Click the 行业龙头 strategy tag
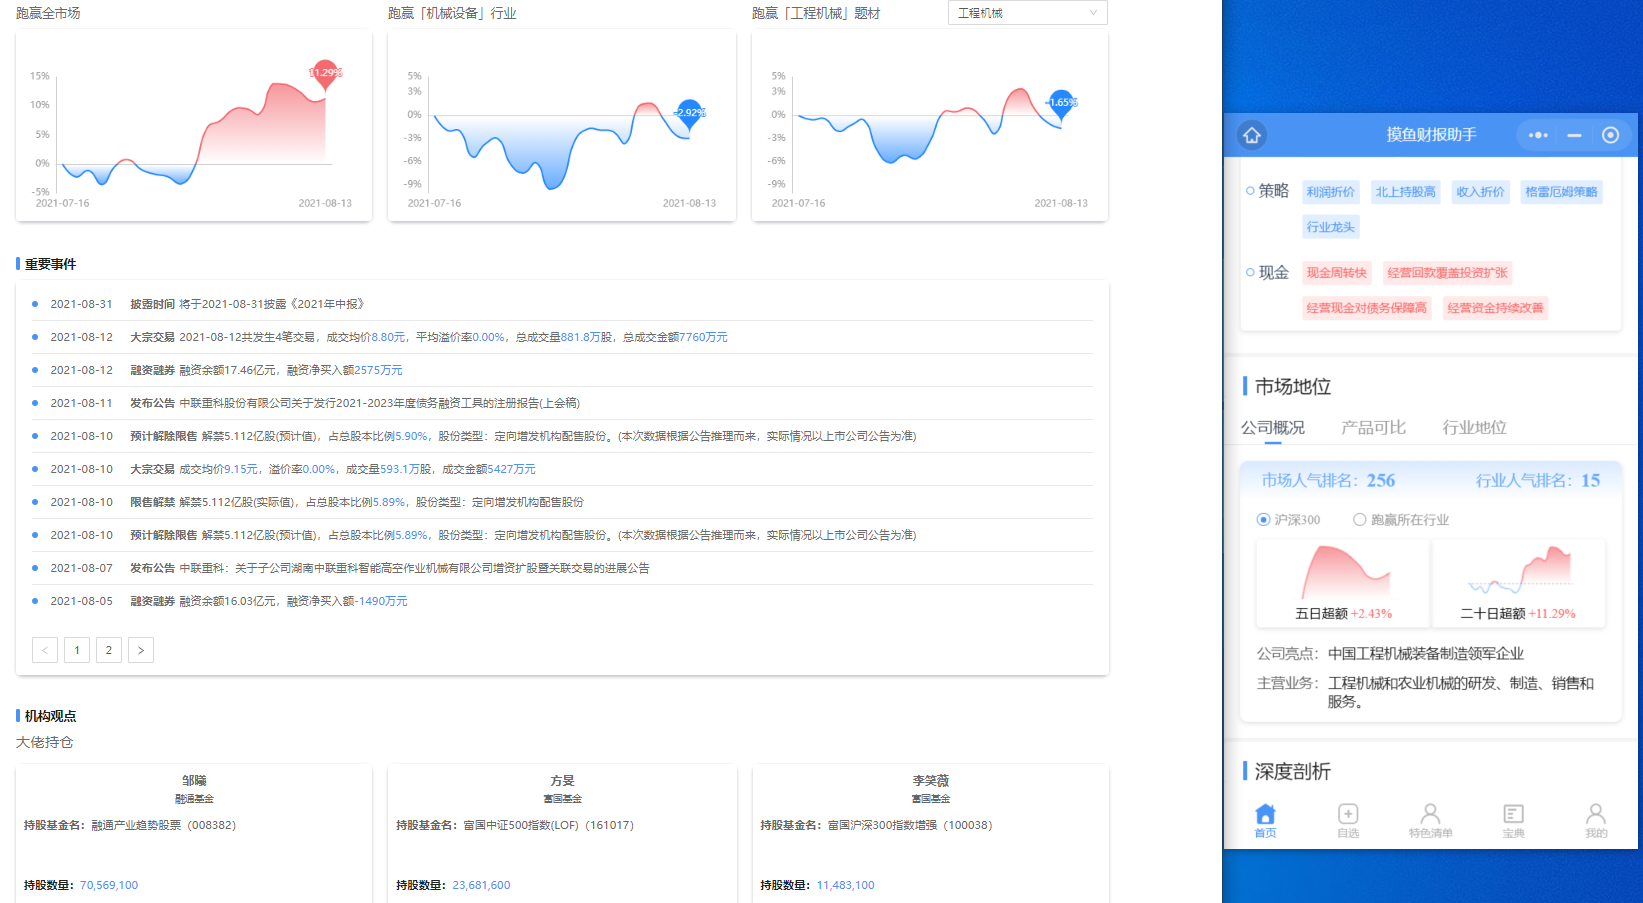This screenshot has width=1643, height=903. point(1331,227)
